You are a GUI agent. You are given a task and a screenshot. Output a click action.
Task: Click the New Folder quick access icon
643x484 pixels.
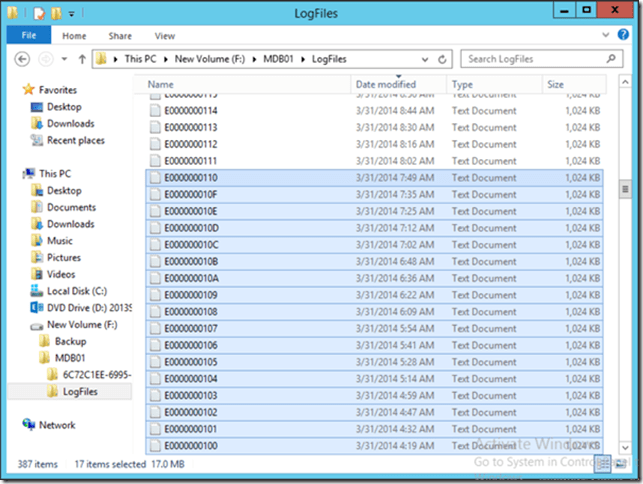click(58, 14)
